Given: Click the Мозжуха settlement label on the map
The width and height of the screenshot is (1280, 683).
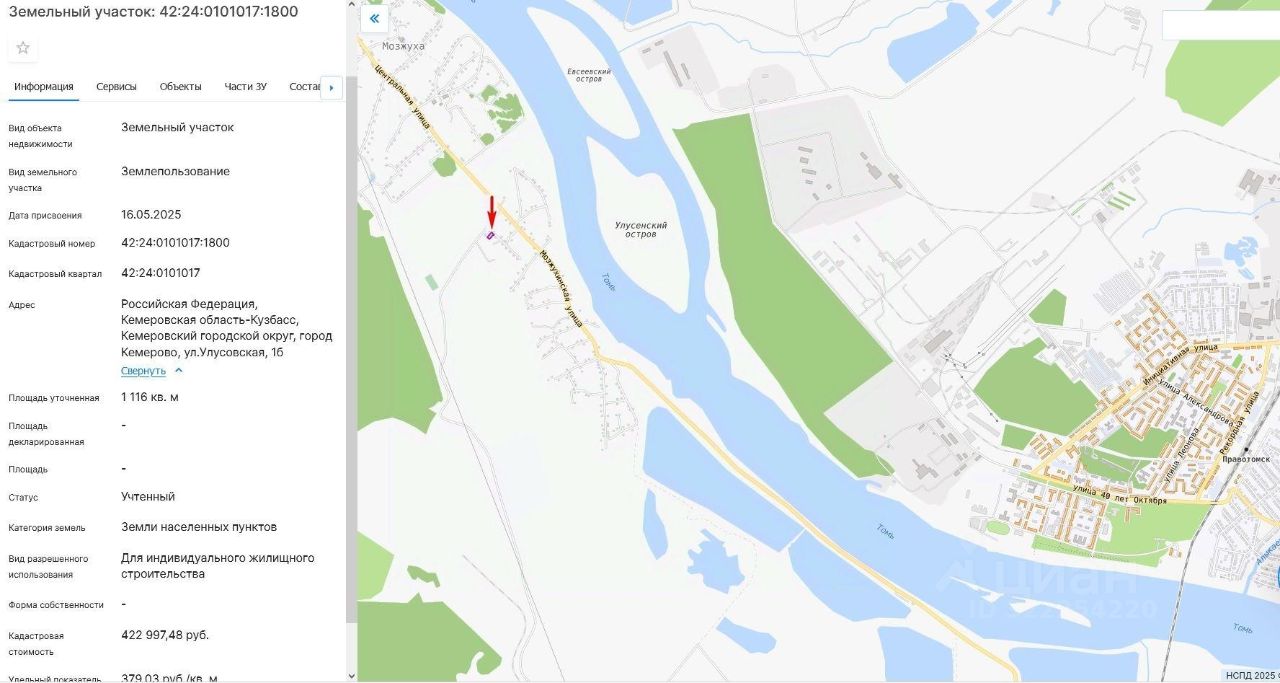Looking at the screenshot, I should (x=404, y=46).
